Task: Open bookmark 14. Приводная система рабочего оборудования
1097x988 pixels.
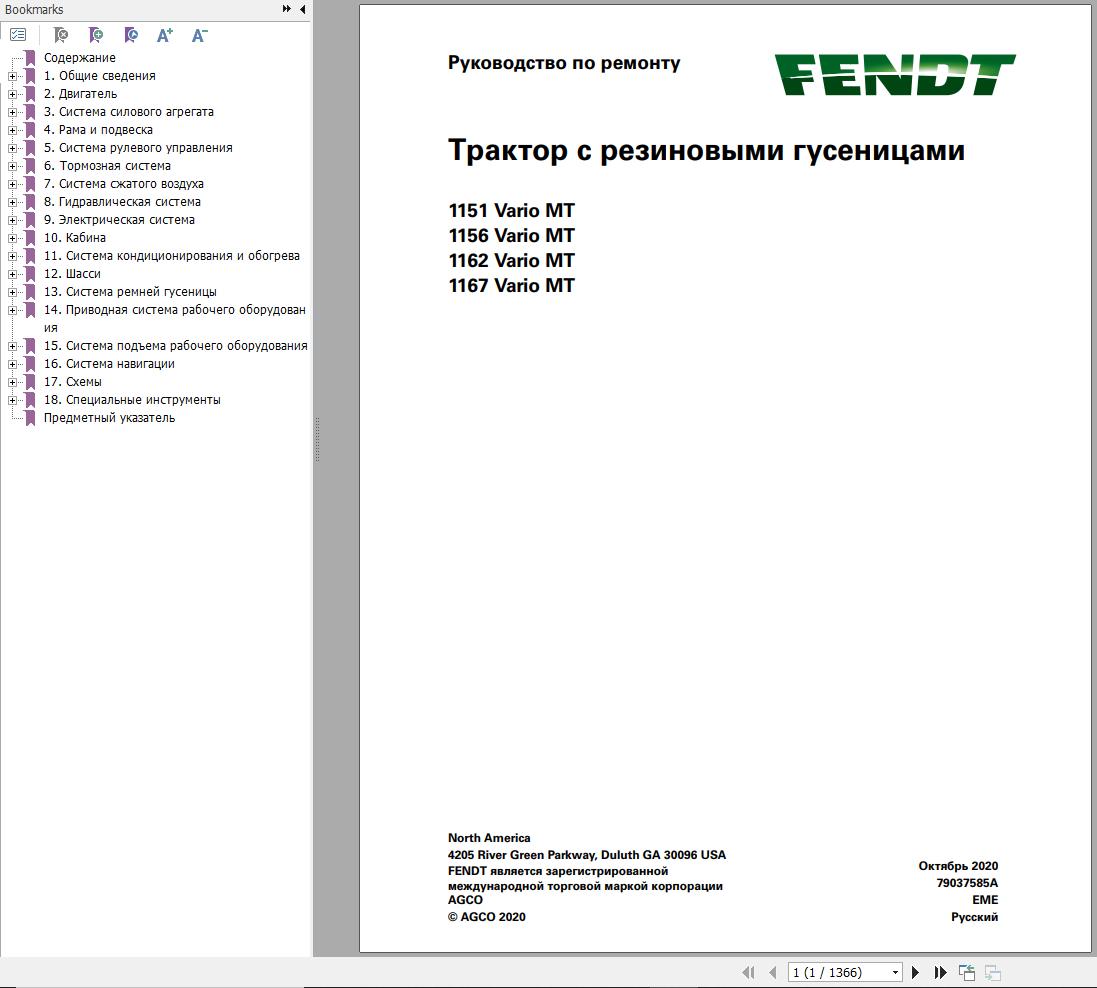Action: click(175, 318)
